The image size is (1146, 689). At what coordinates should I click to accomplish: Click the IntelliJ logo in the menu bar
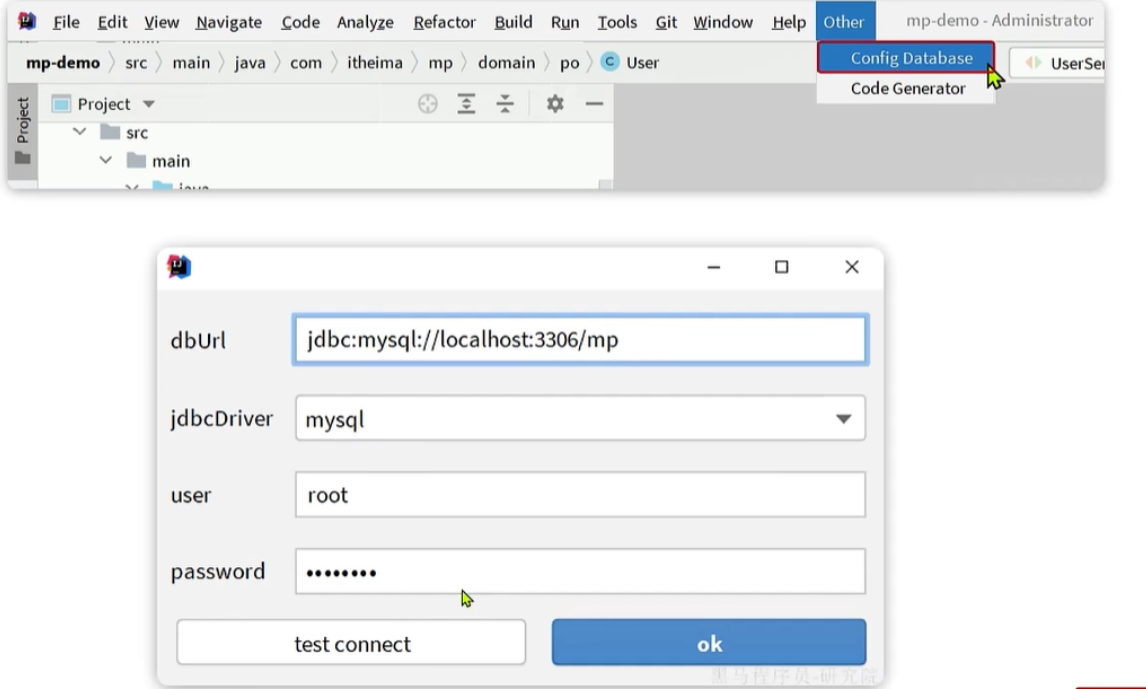pos(27,21)
